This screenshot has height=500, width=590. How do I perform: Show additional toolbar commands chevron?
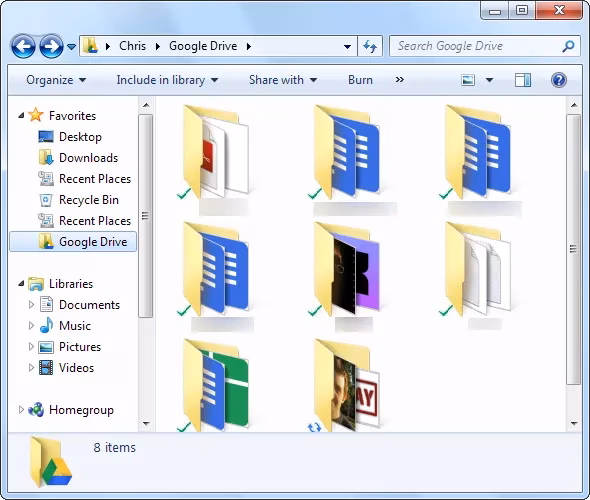[400, 80]
